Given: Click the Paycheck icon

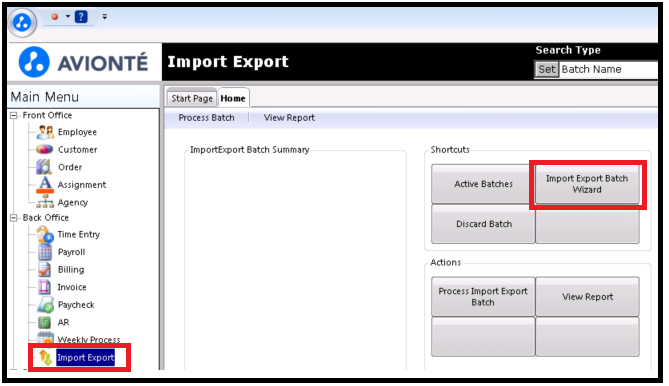Looking at the screenshot, I should (45, 305).
